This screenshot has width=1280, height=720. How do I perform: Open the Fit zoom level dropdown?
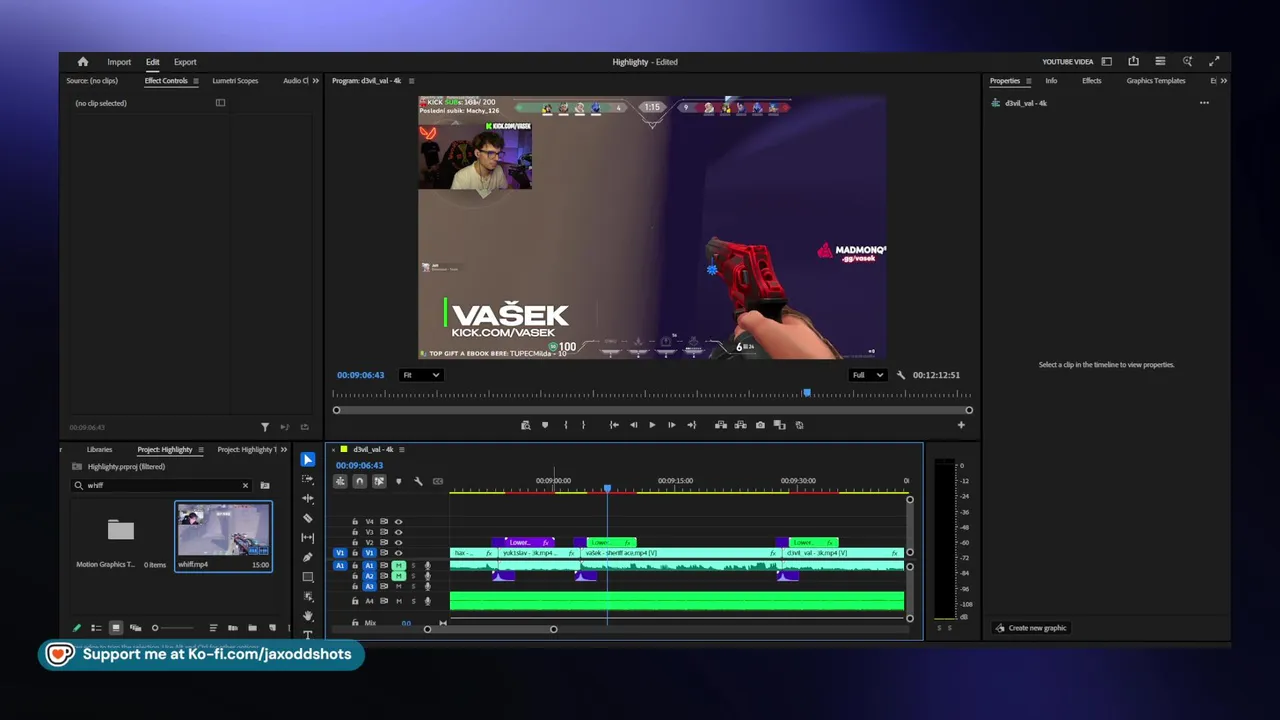pyautogui.click(x=420, y=375)
